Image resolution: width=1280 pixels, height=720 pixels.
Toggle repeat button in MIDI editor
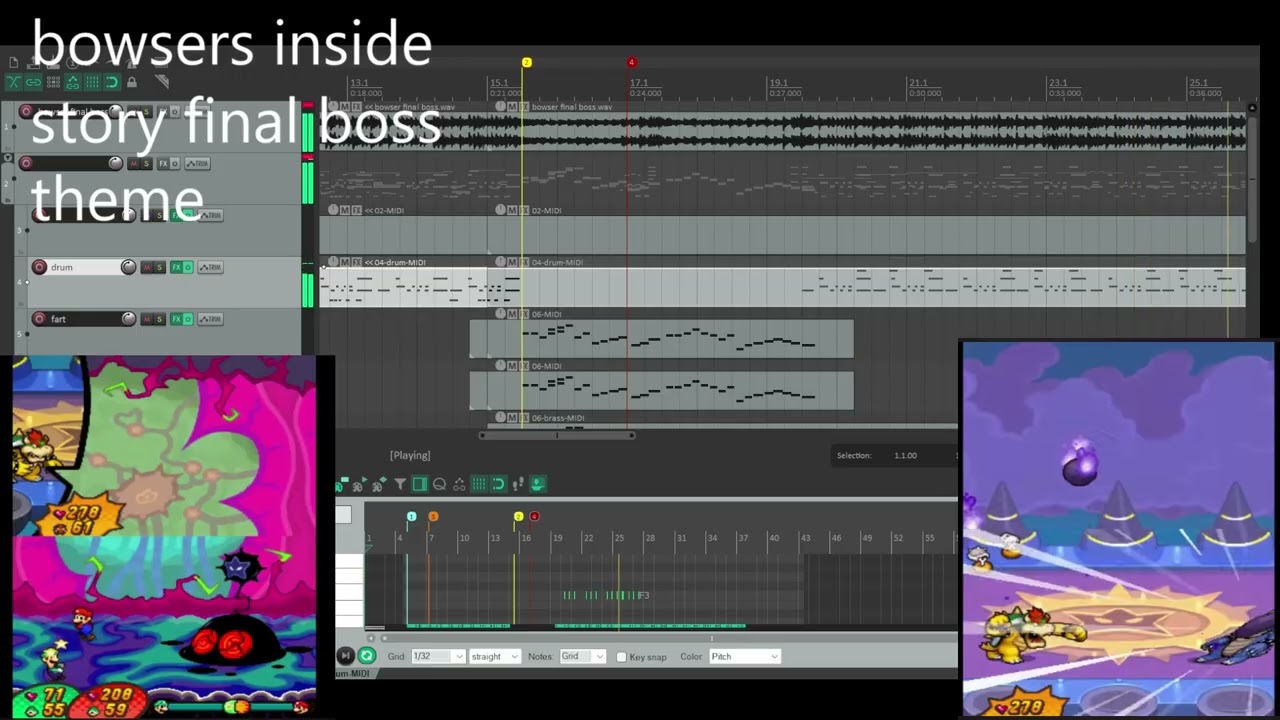click(x=367, y=656)
